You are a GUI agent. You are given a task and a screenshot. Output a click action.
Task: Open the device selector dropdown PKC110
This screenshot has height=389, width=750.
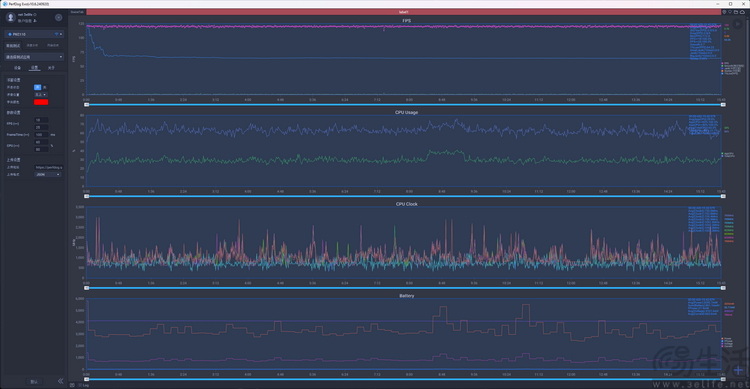pos(34,34)
